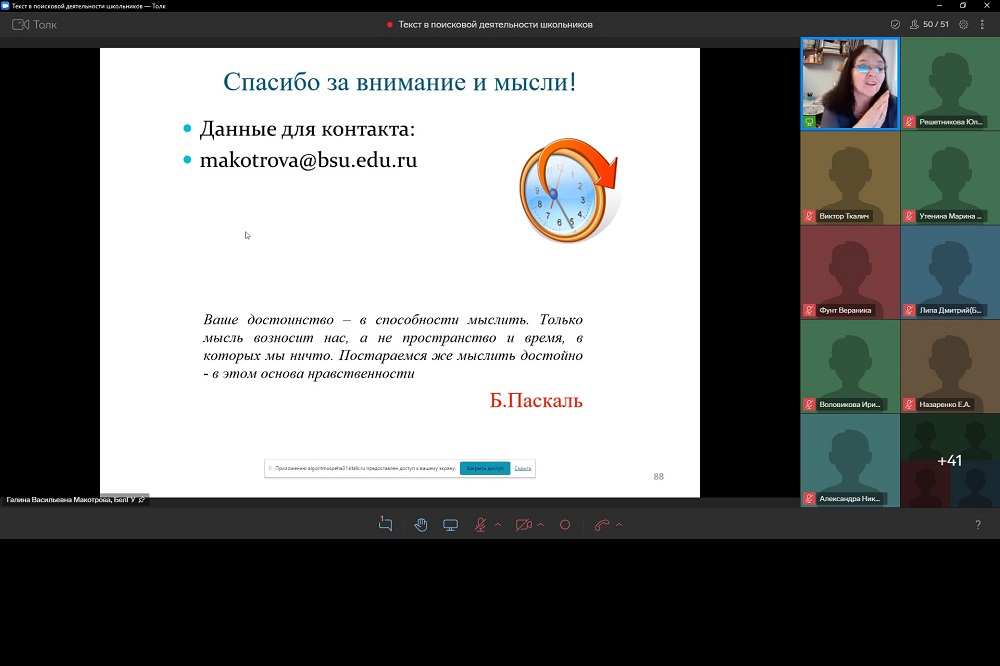This screenshot has height=666, width=1000.
Task: Unmute the microphone
Action: click(481, 525)
